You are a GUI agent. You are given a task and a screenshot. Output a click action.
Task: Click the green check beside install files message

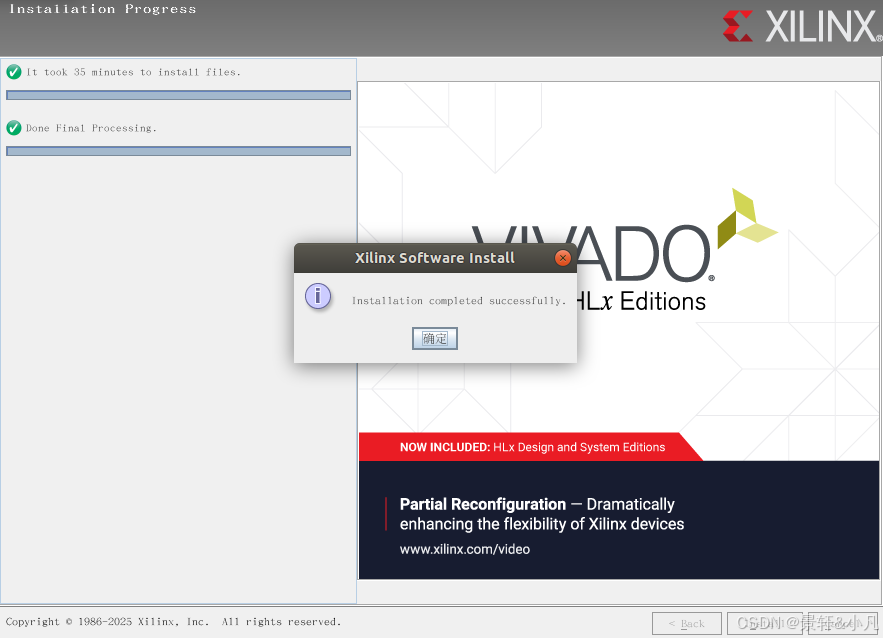click(x=14, y=72)
